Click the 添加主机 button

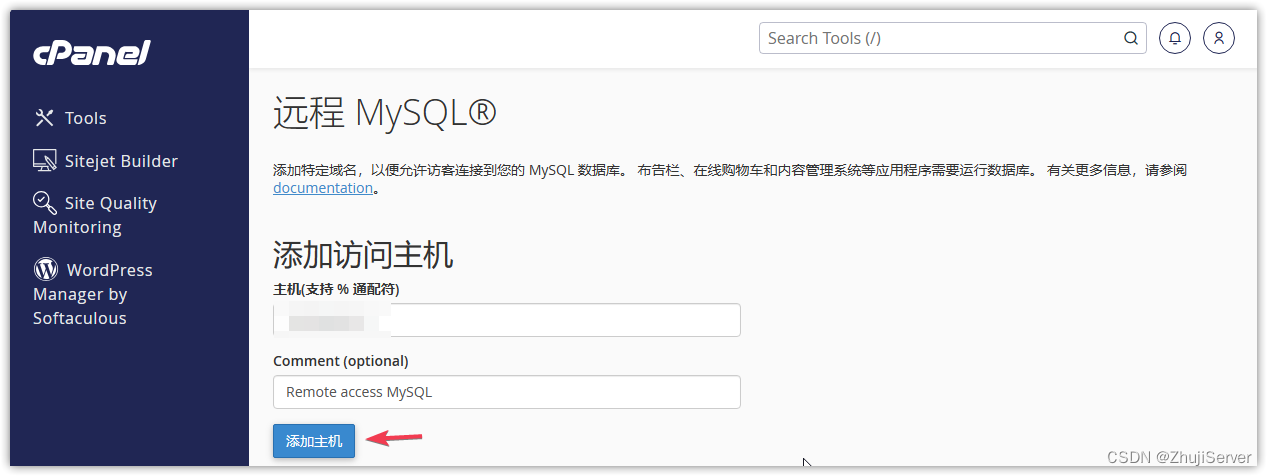tap(314, 441)
